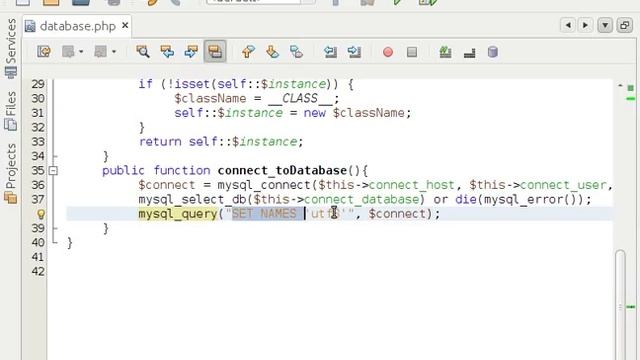
Task: Click the Forward navigation icon
Action: [100, 52]
